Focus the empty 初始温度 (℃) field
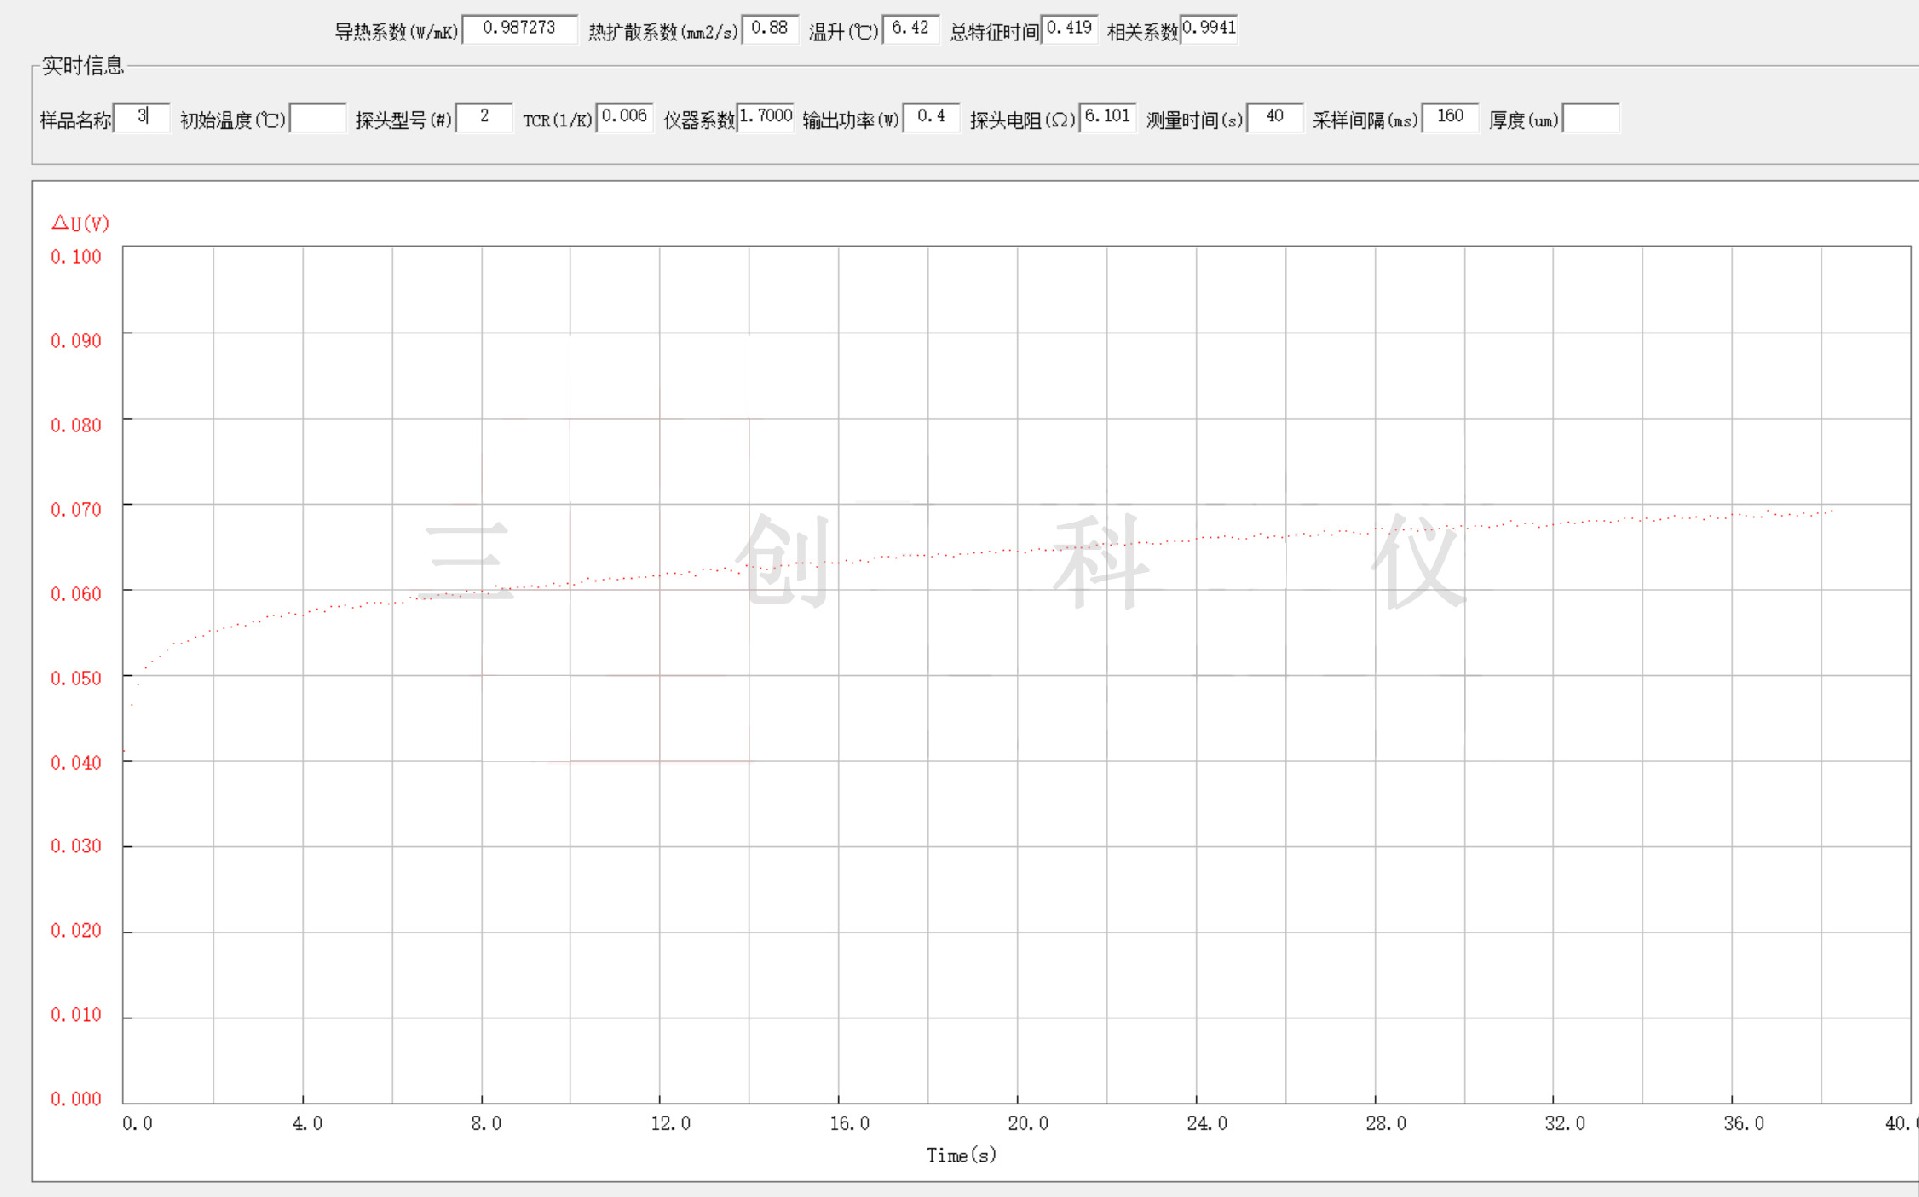 pyautogui.click(x=317, y=118)
